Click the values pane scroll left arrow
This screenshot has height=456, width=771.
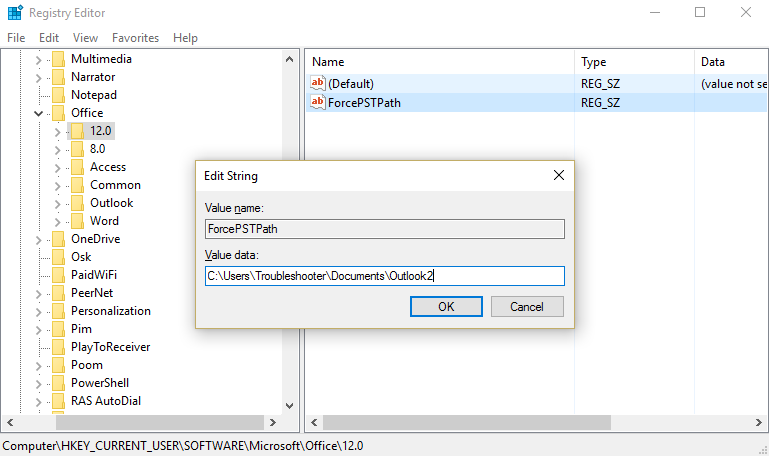click(314, 423)
